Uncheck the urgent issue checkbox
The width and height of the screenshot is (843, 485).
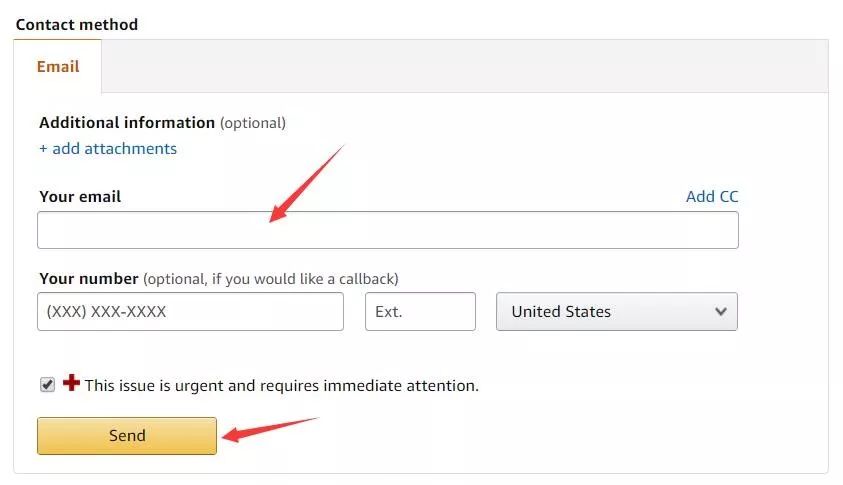click(47, 385)
